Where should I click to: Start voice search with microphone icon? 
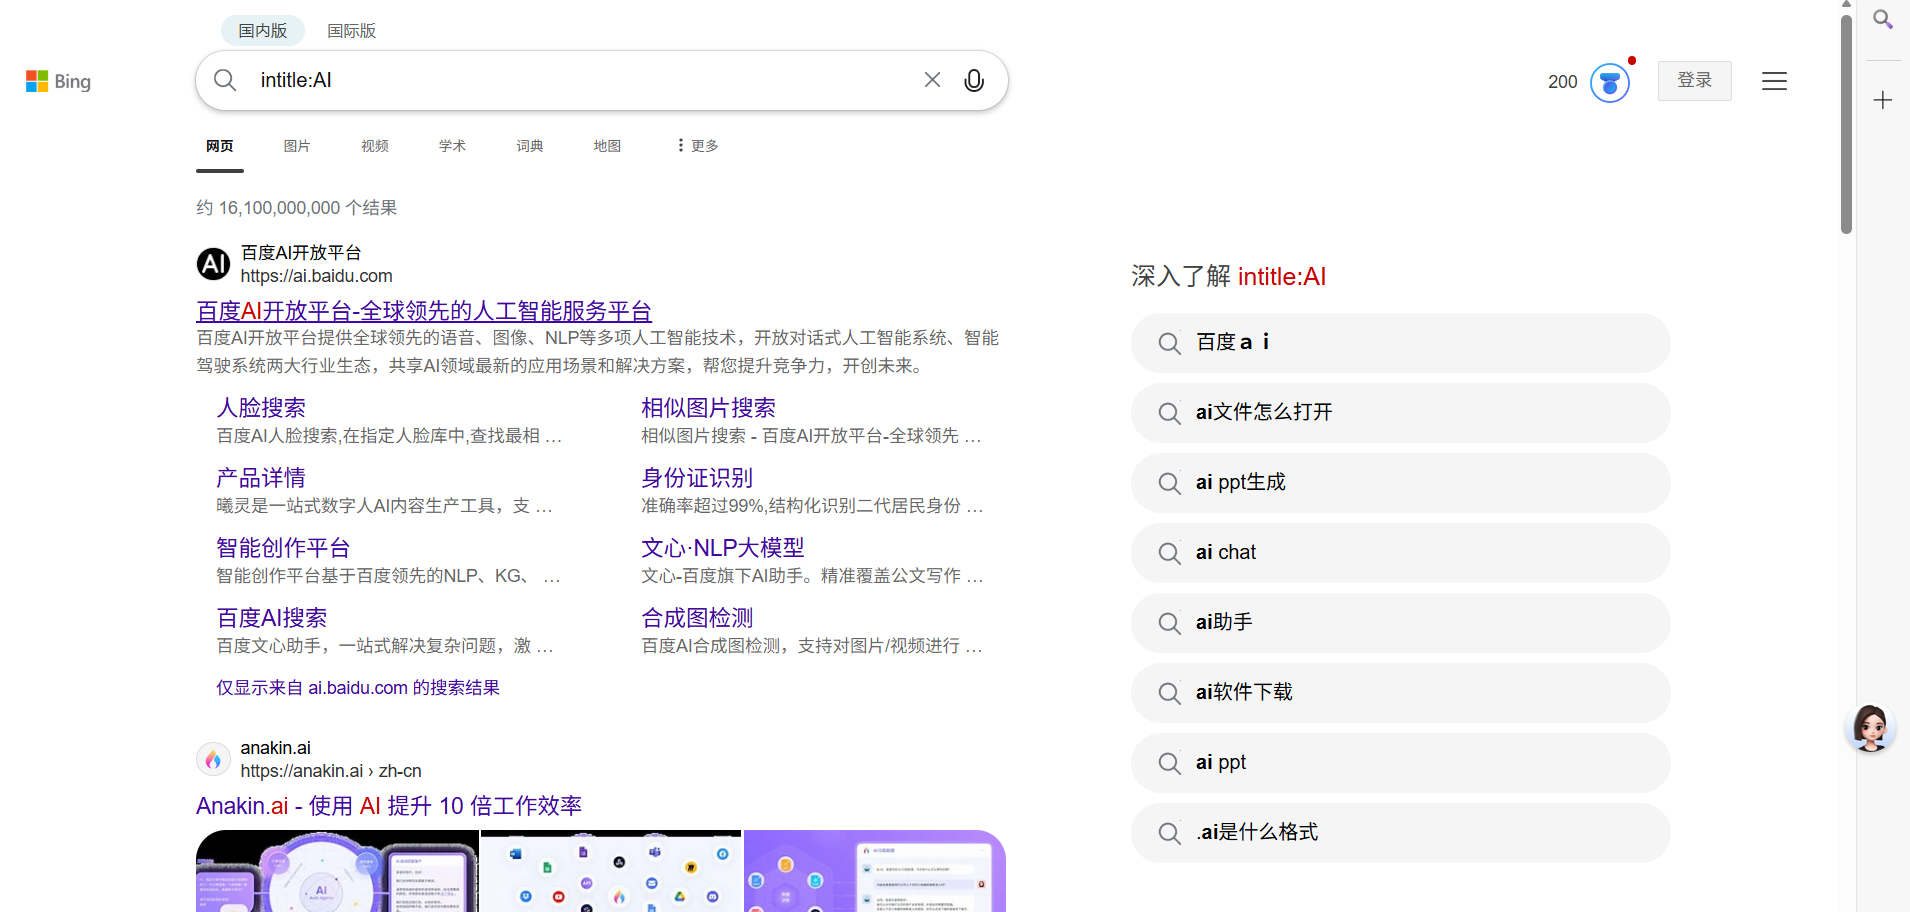coord(974,80)
